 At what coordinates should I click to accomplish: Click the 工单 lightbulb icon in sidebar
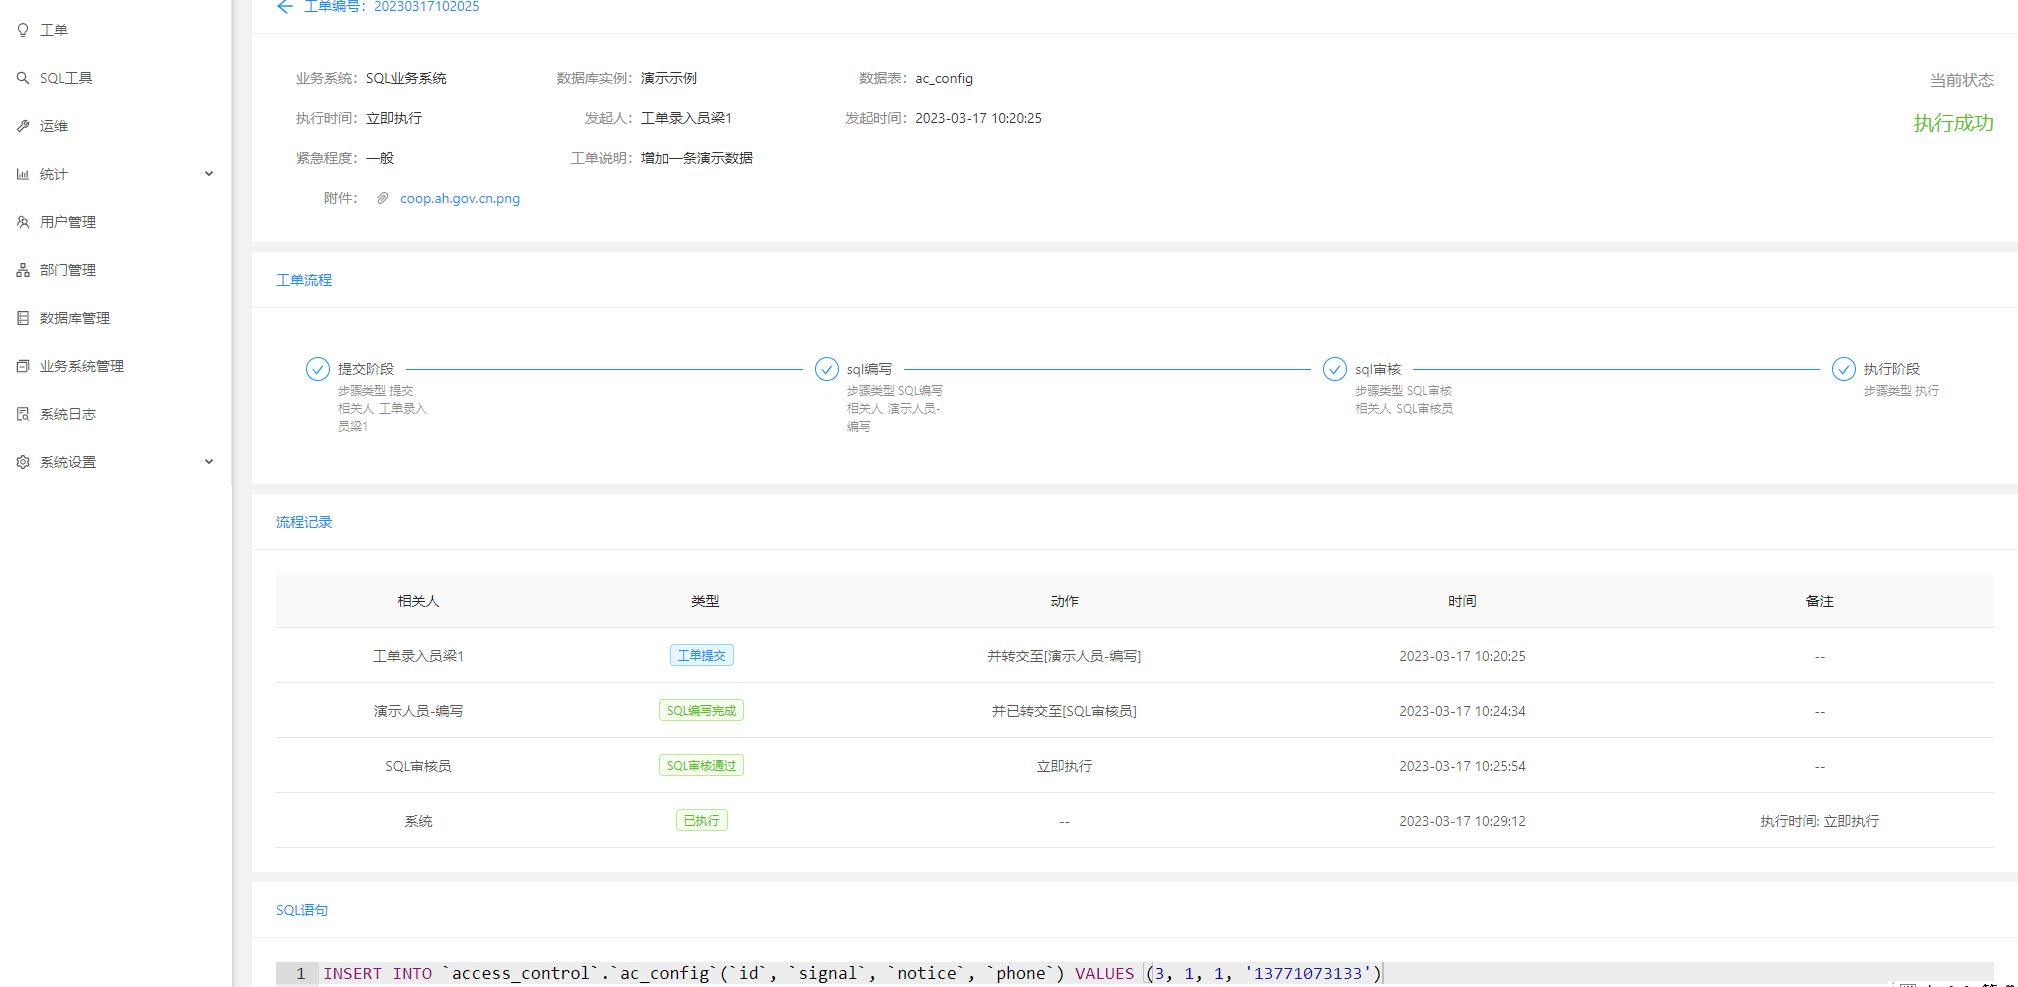[23, 30]
